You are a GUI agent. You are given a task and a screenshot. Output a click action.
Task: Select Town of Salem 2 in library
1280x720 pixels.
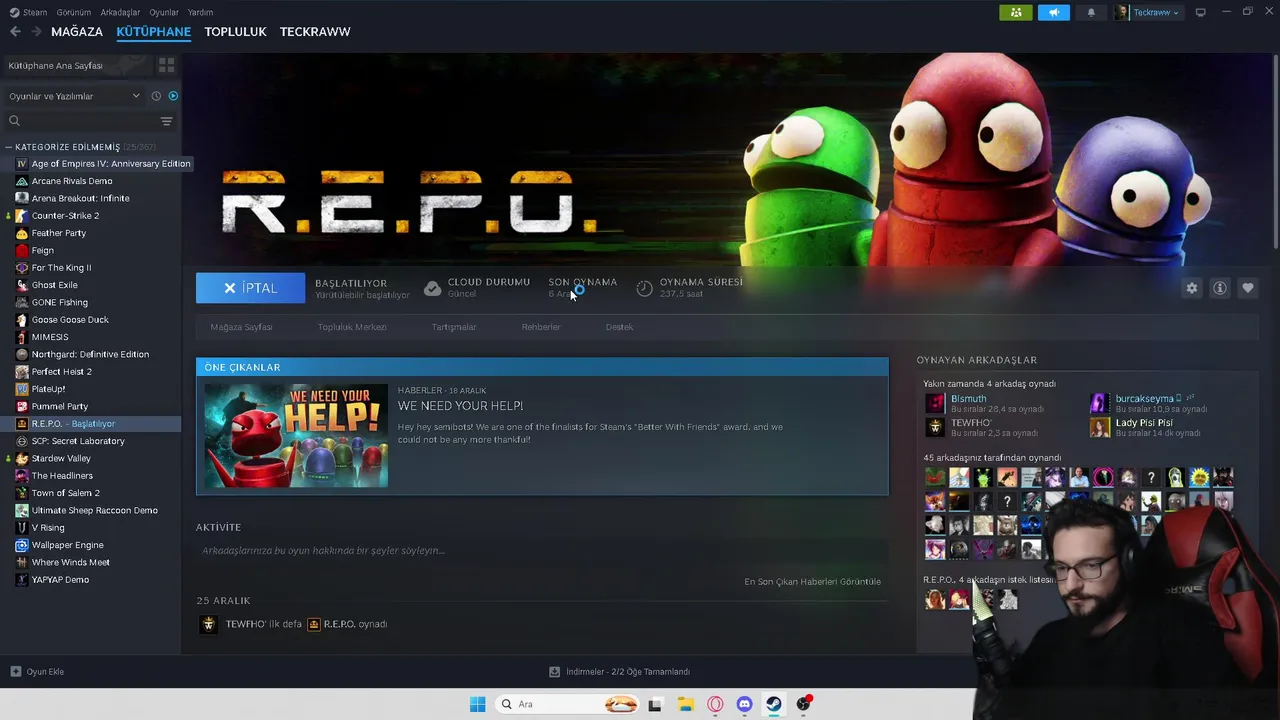pos(65,493)
